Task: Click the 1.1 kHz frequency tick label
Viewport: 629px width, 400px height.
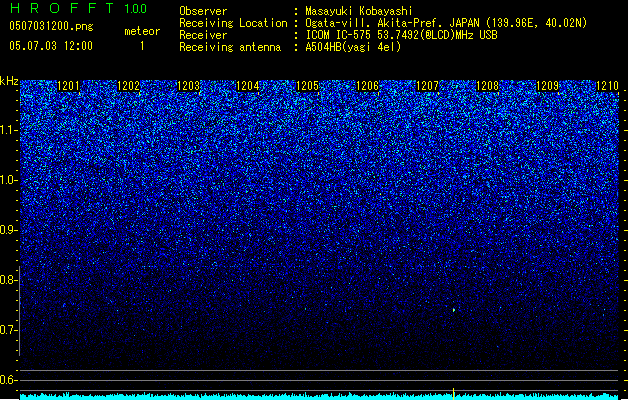Action: (x=8, y=130)
